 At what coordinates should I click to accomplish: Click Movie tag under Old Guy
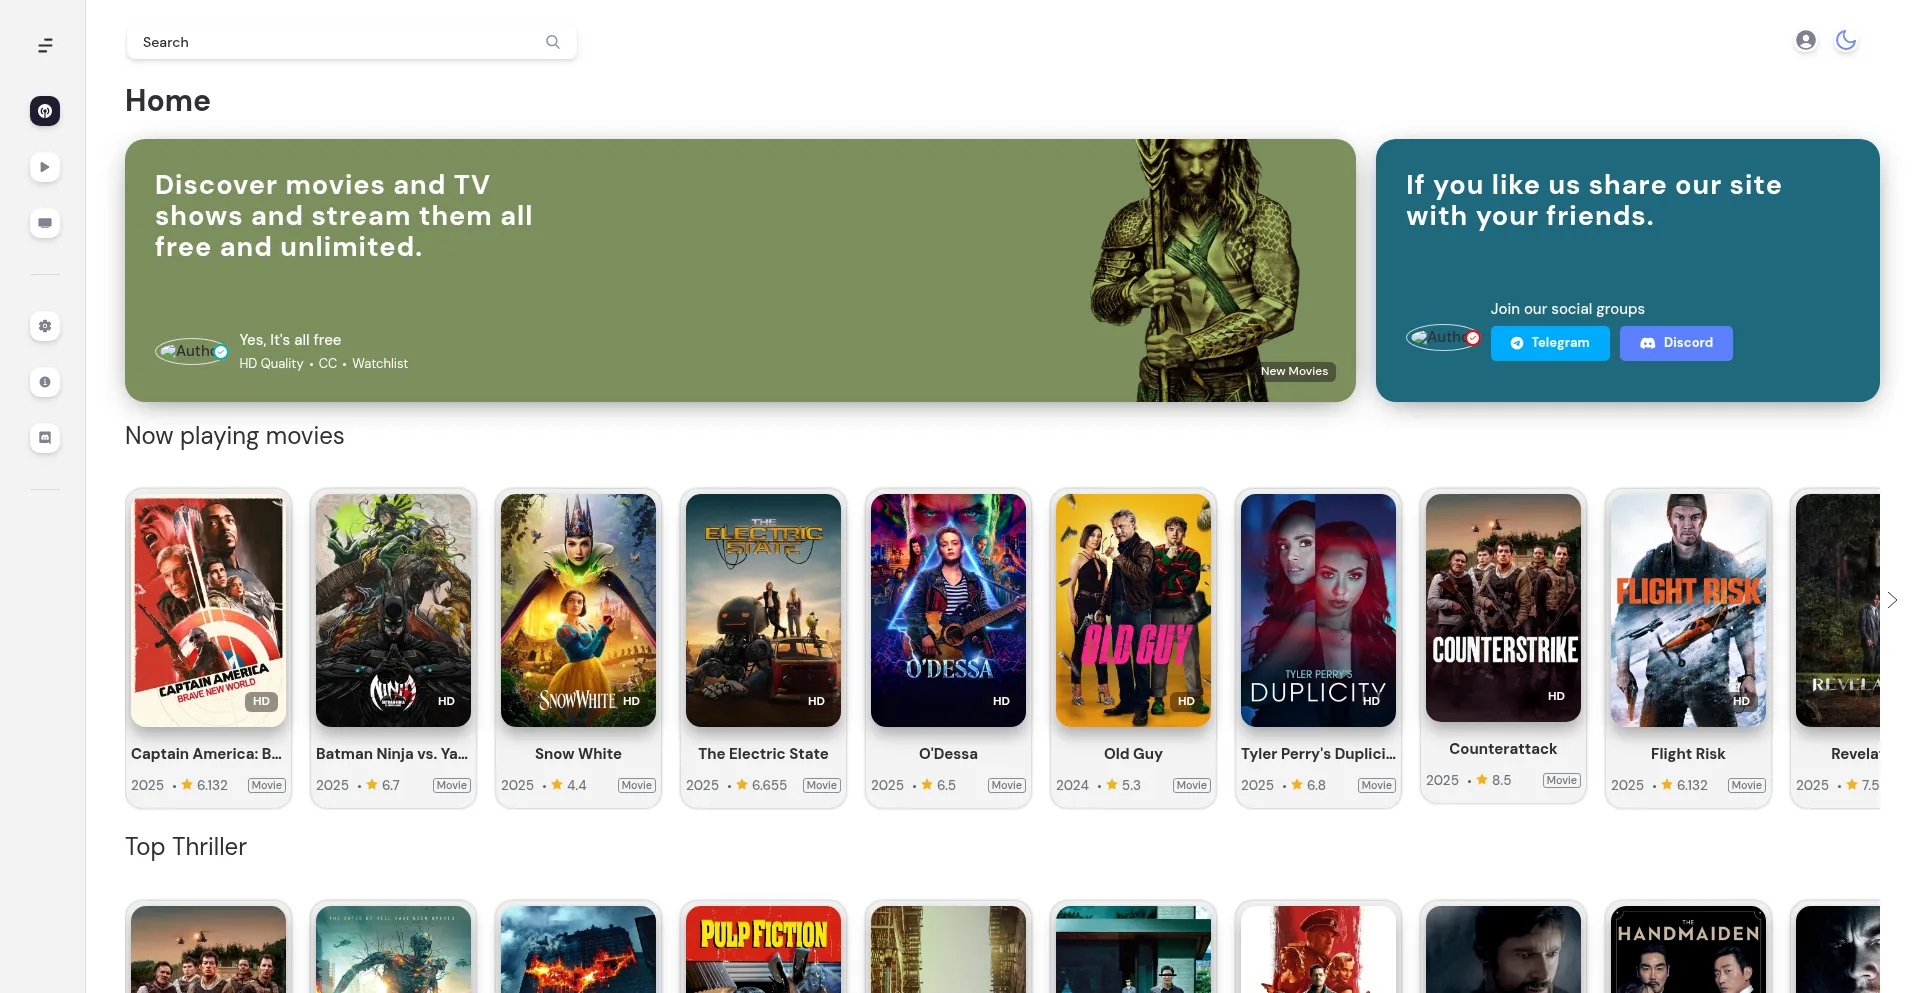(x=1192, y=785)
